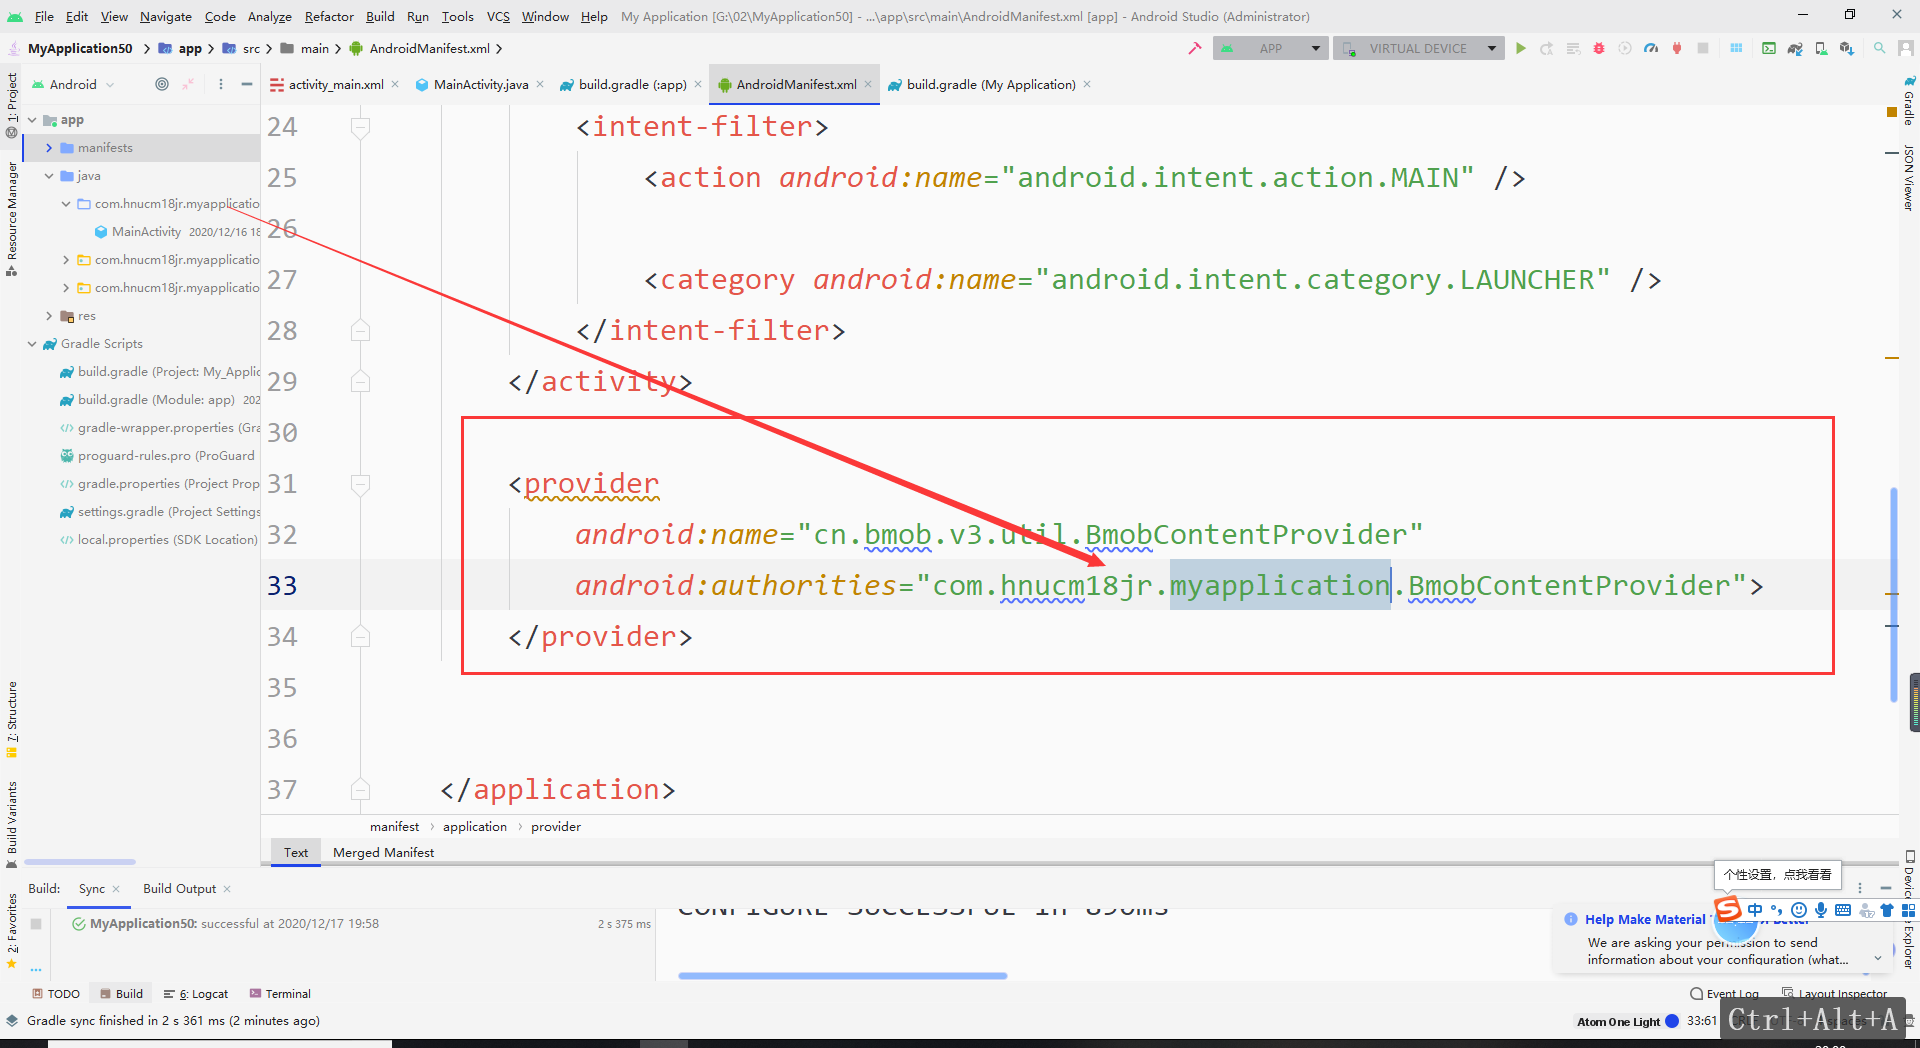
Task: Run the app with green play button
Action: click(x=1521, y=48)
